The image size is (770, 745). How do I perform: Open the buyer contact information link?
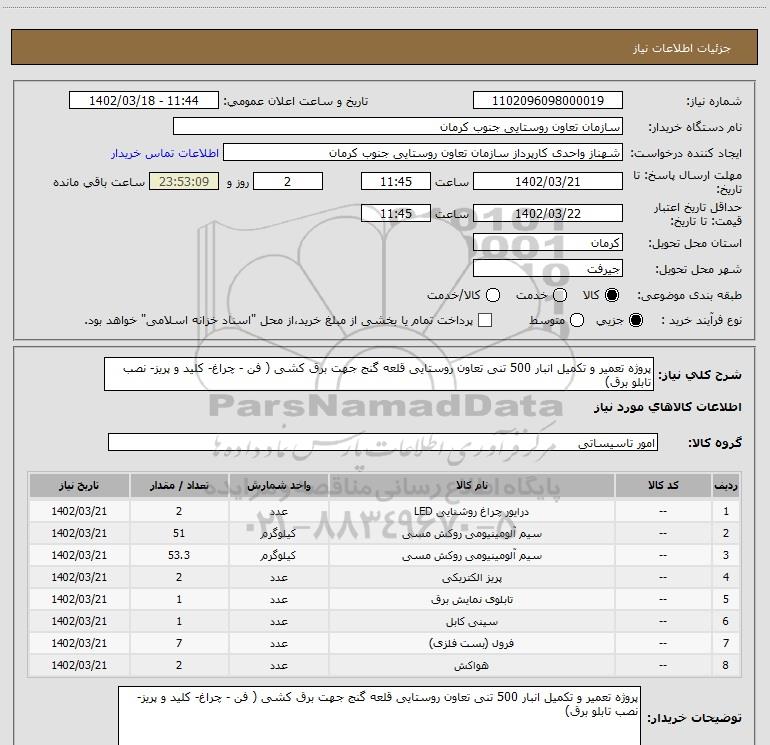[165, 153]
